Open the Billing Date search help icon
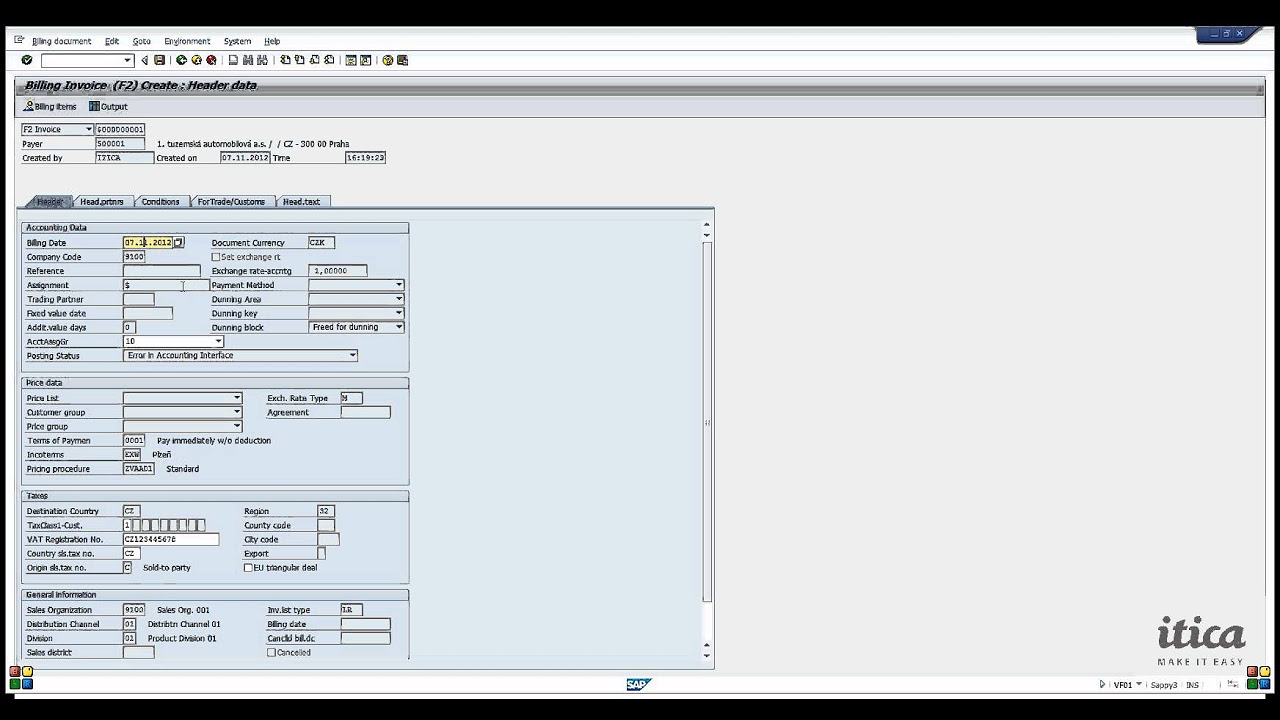Screen dimensions: 1280x720 (x=179, y=242)
